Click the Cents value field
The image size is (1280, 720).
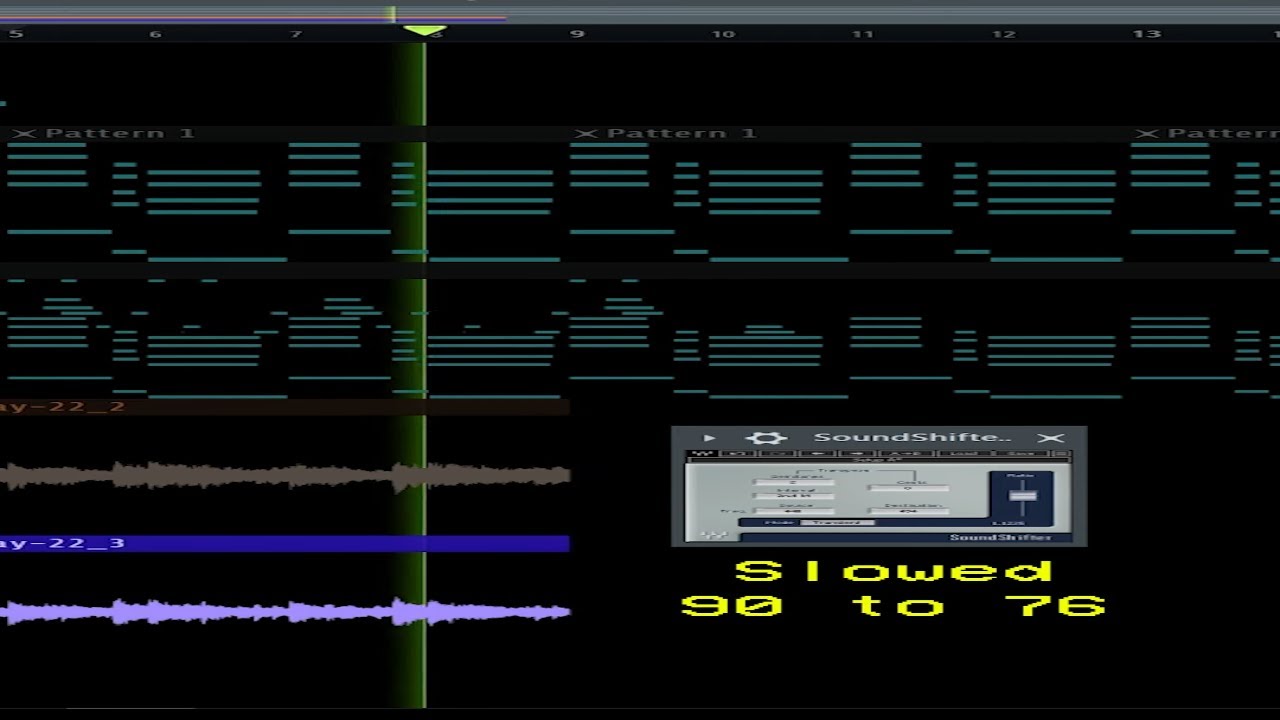click(x=908, y=488)
